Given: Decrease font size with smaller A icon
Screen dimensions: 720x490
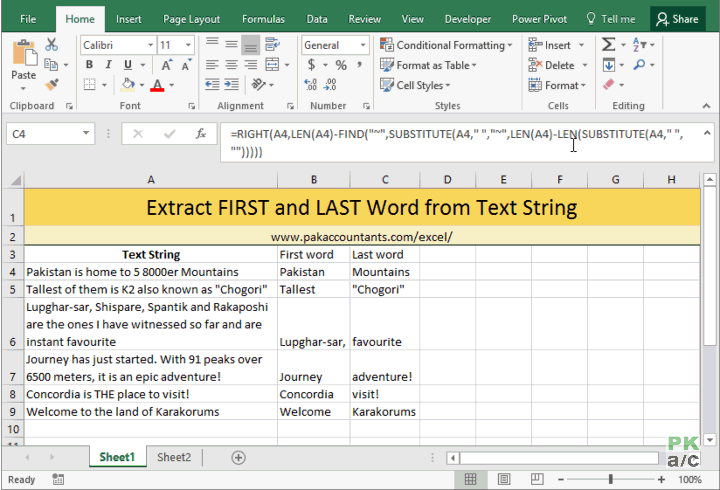Looking at the screenshot, I should pos(186,65).
